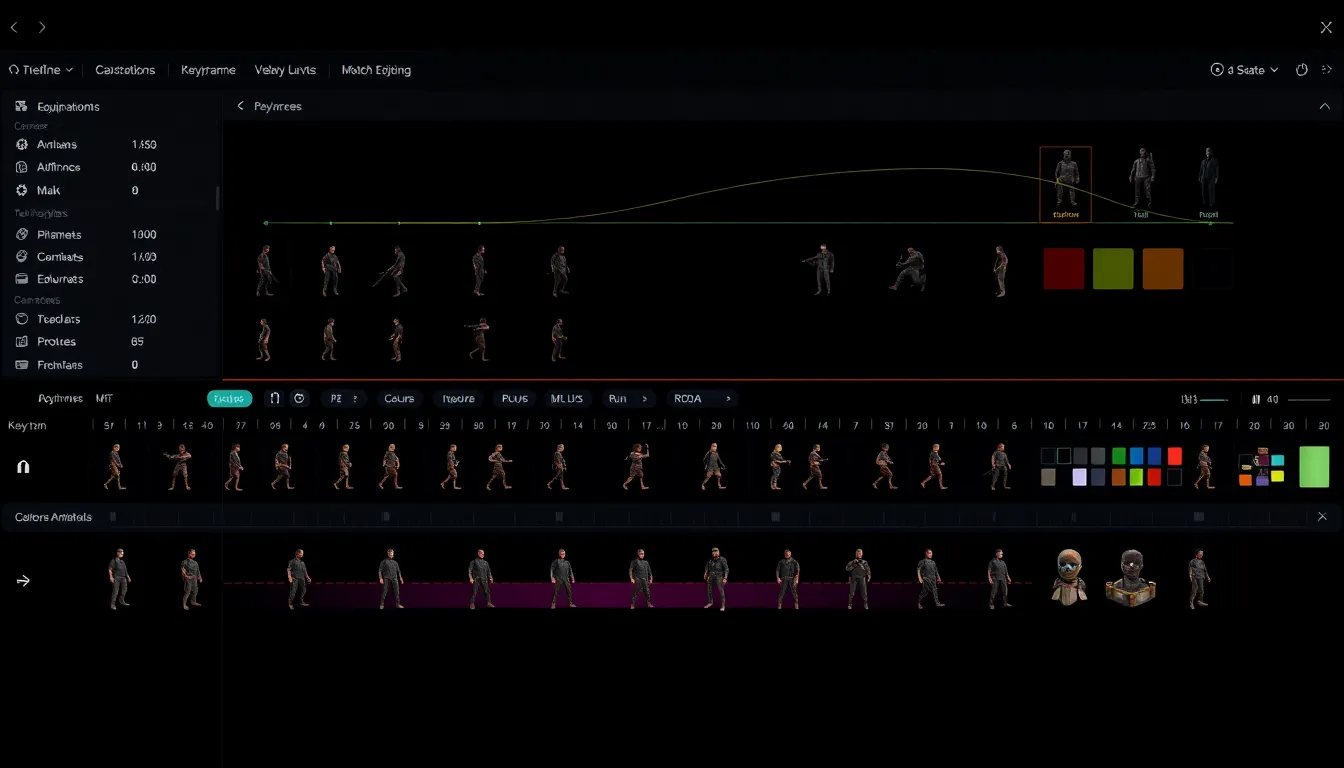The width and height of the screenshot is (1344, 768).
Task: Open the Tiefine dropdown in top menu
Action: (x=41, y=70)
